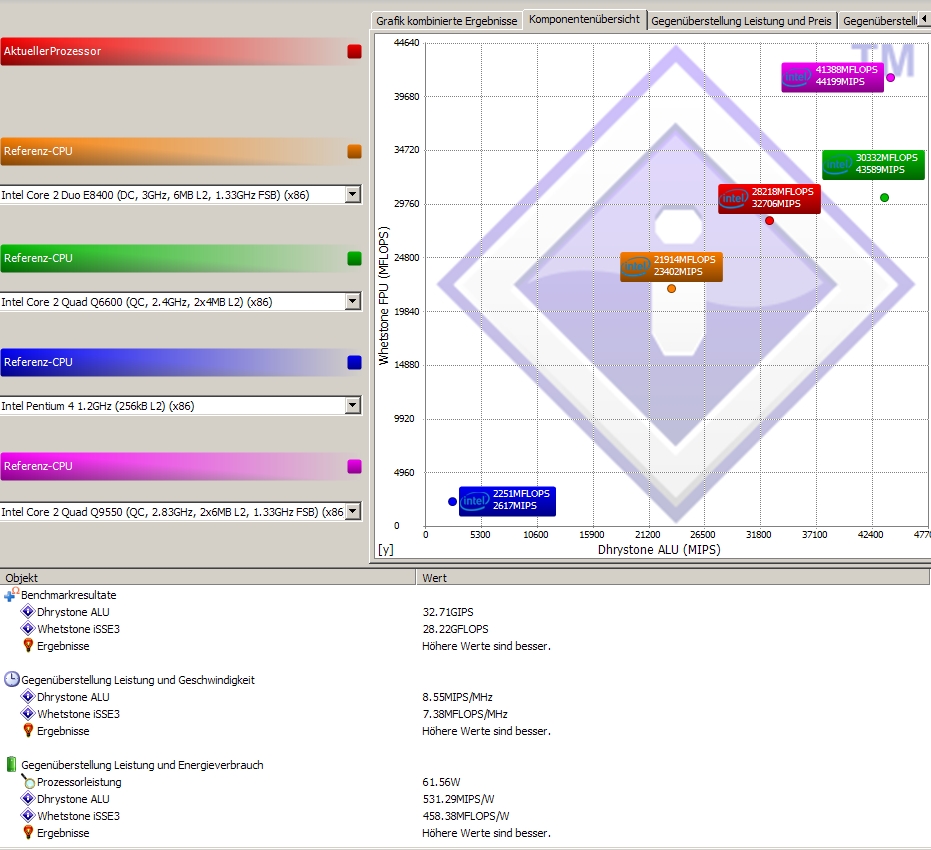
Task: Open the Core 2 Quad Q9550 dropdown arrow
Action: coord(353,511)
